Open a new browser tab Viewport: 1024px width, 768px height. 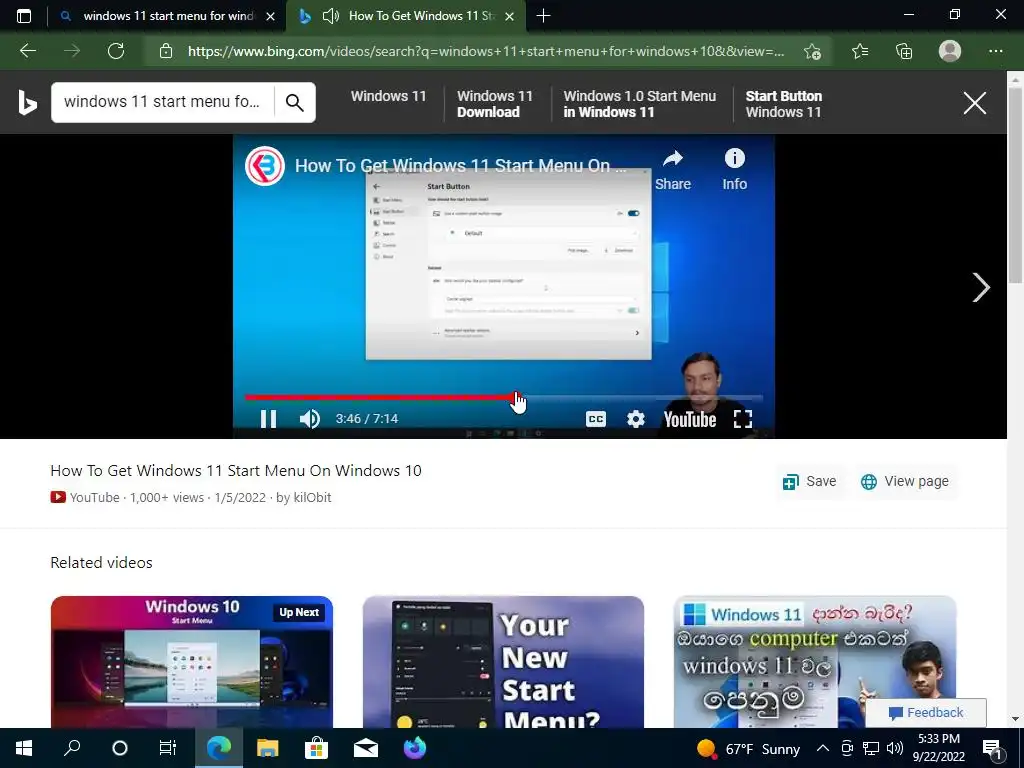tap(543, 16)
